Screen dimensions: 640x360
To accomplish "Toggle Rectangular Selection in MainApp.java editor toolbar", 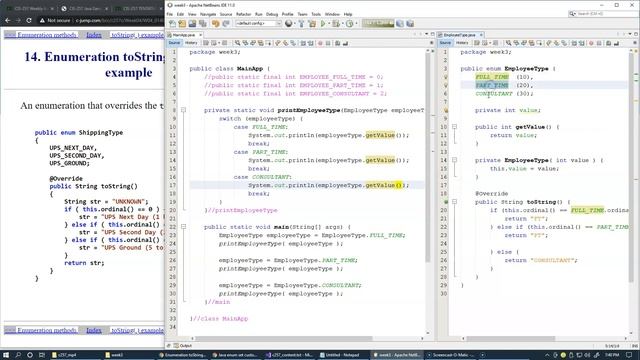I will pos(268,43).
